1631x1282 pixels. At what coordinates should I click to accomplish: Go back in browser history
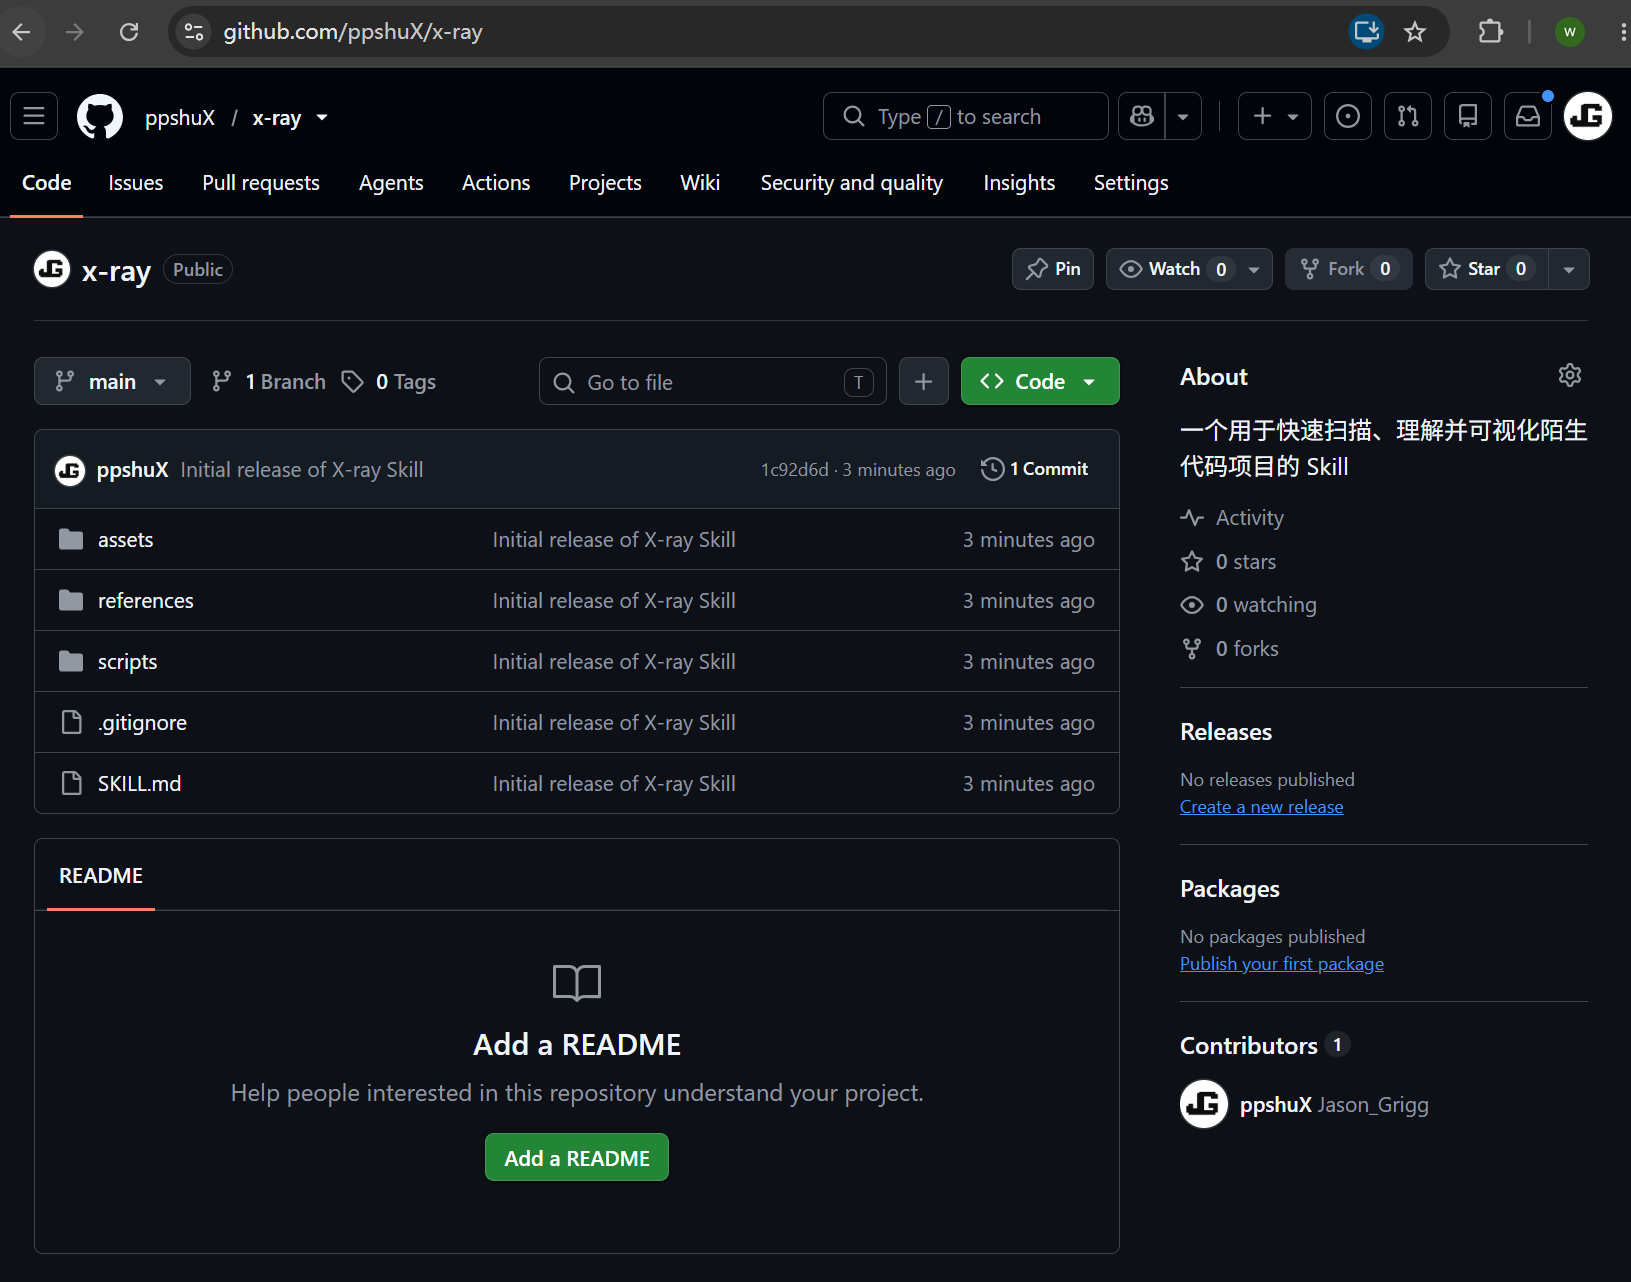21,32
